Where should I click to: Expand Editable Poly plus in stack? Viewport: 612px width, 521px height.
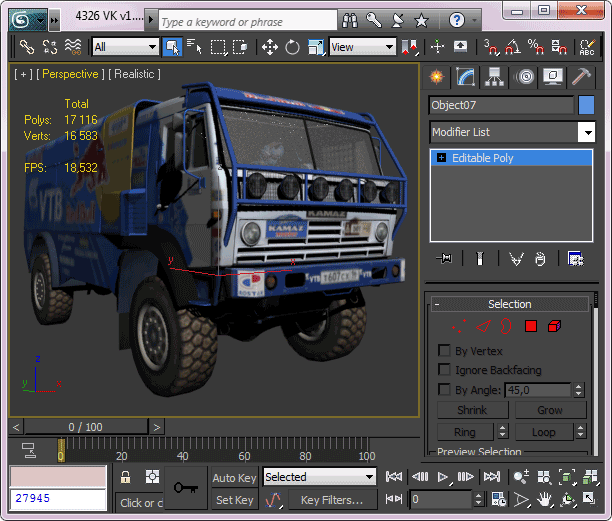coord(441,158)
